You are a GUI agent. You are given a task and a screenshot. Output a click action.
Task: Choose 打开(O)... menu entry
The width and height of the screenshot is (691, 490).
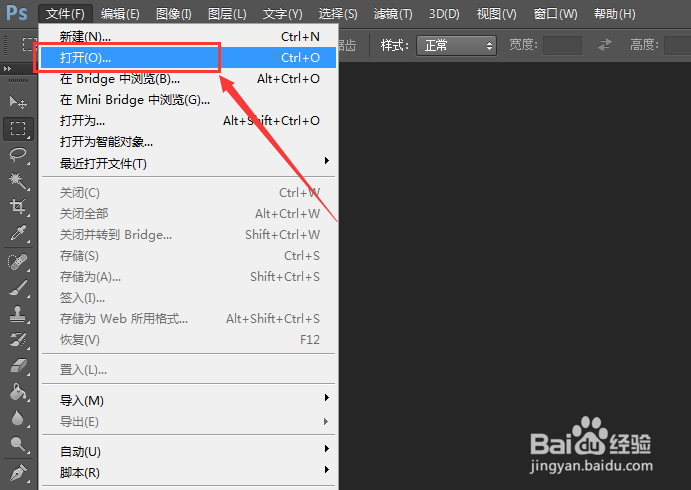[x=189, y=58]
